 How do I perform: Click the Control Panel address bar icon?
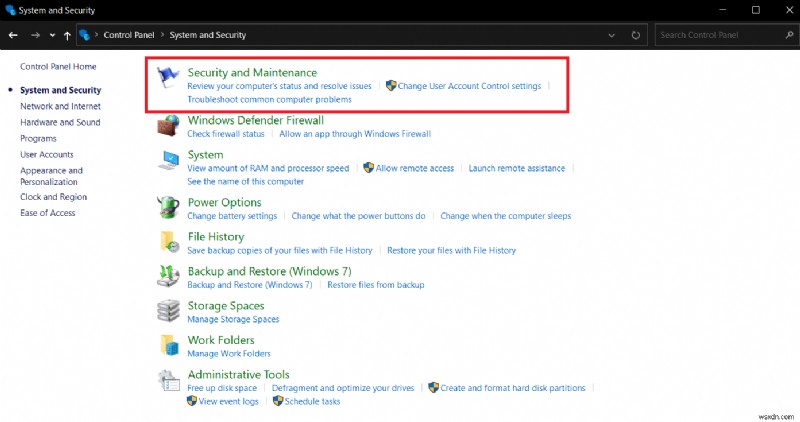coord(85,35)
